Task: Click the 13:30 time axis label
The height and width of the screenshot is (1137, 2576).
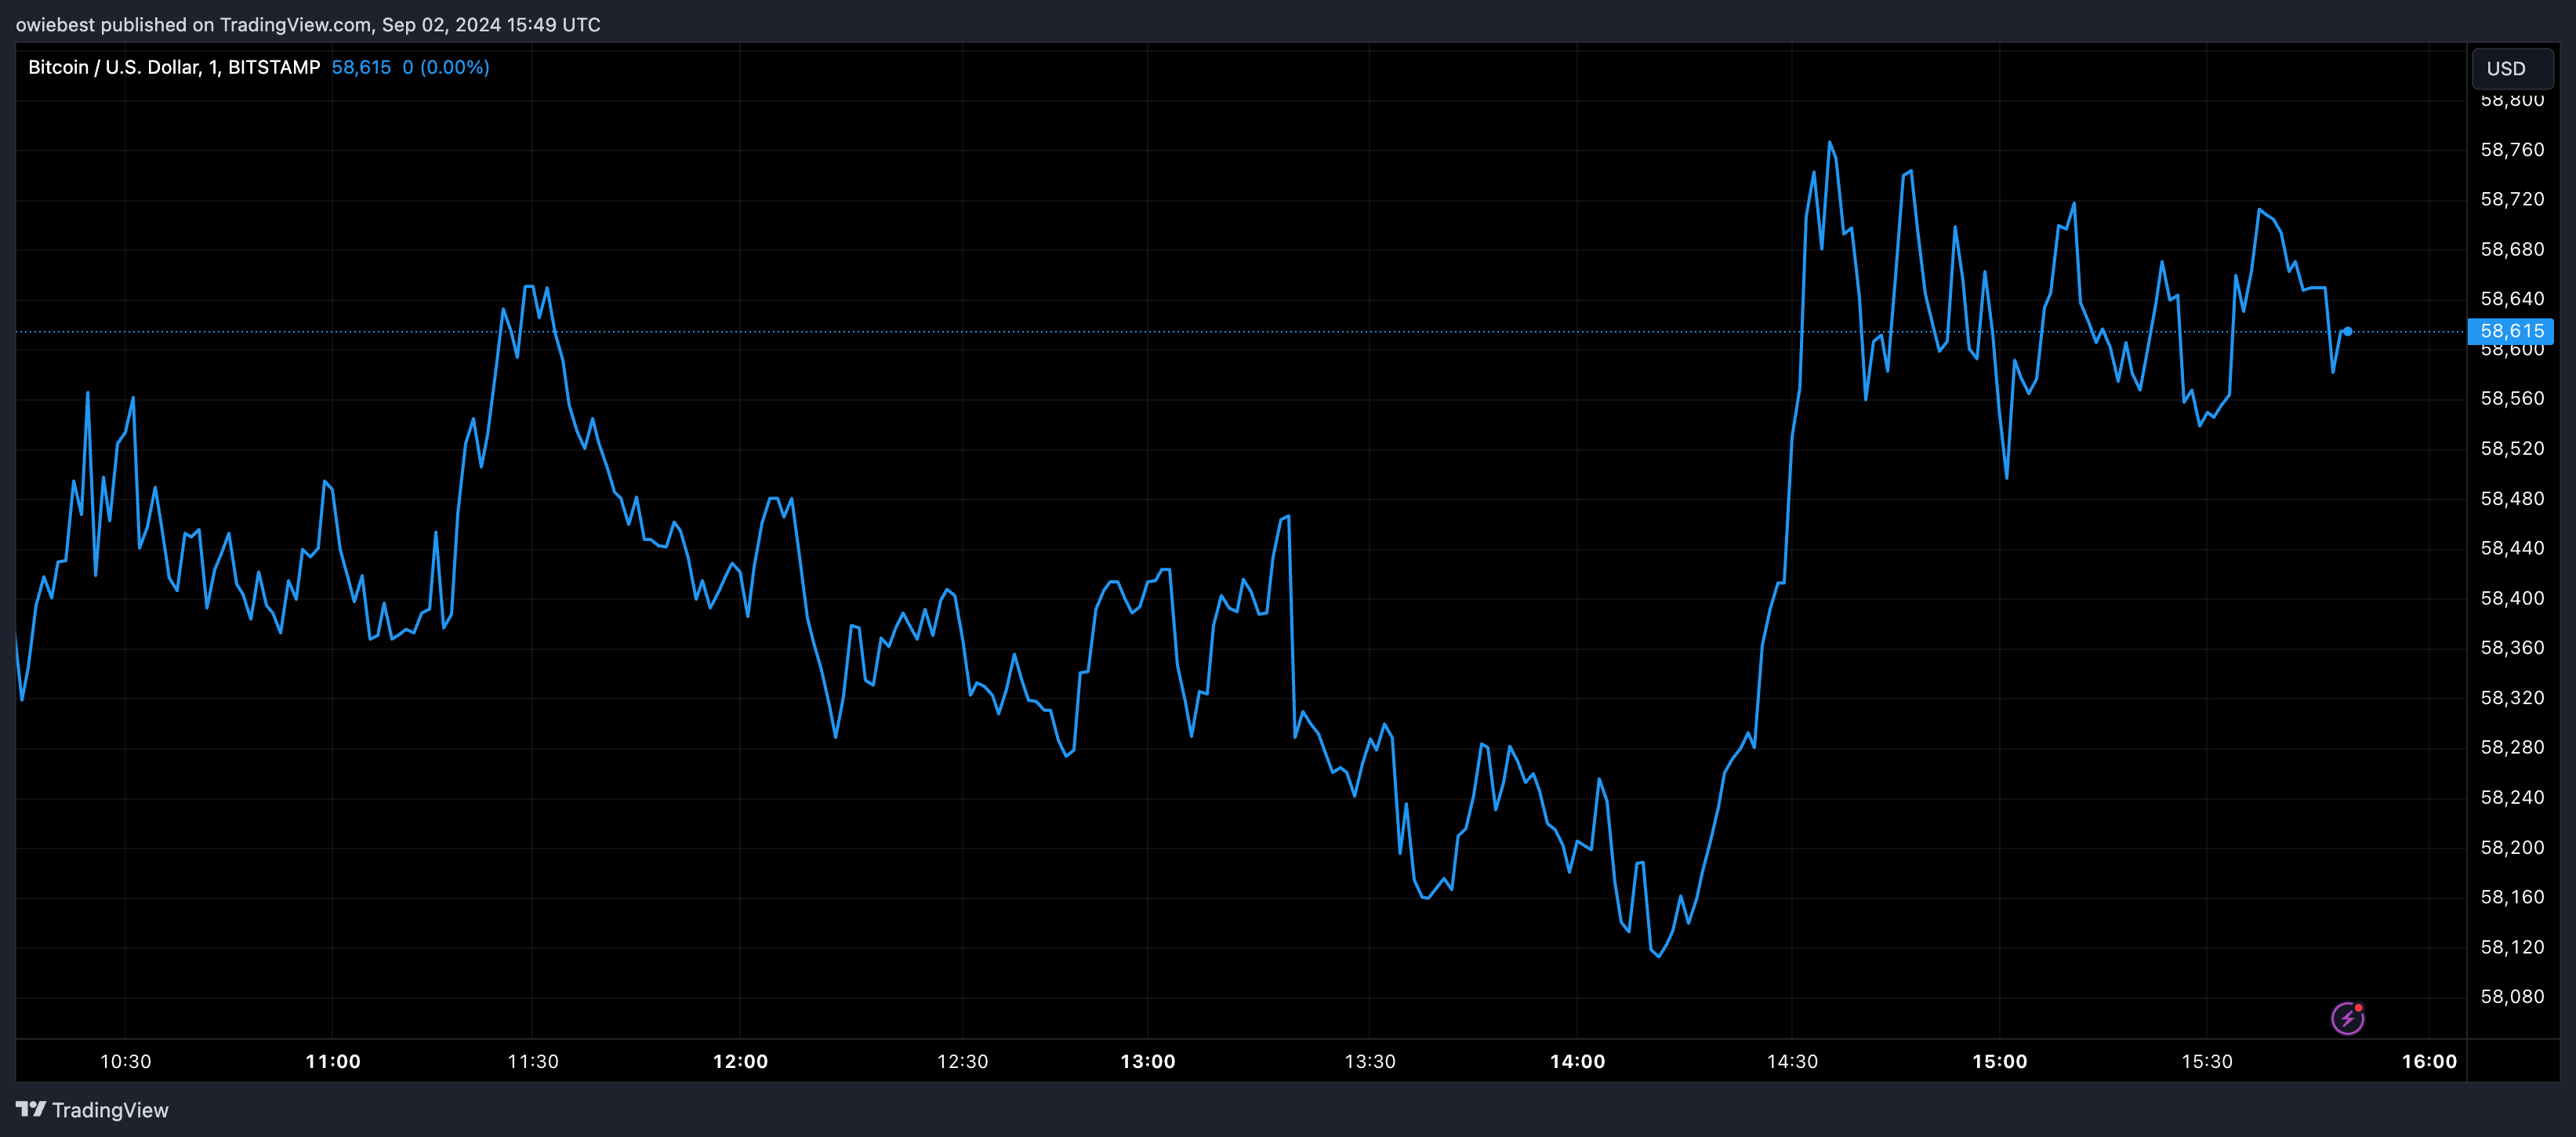Action: pos(1370,1061)
